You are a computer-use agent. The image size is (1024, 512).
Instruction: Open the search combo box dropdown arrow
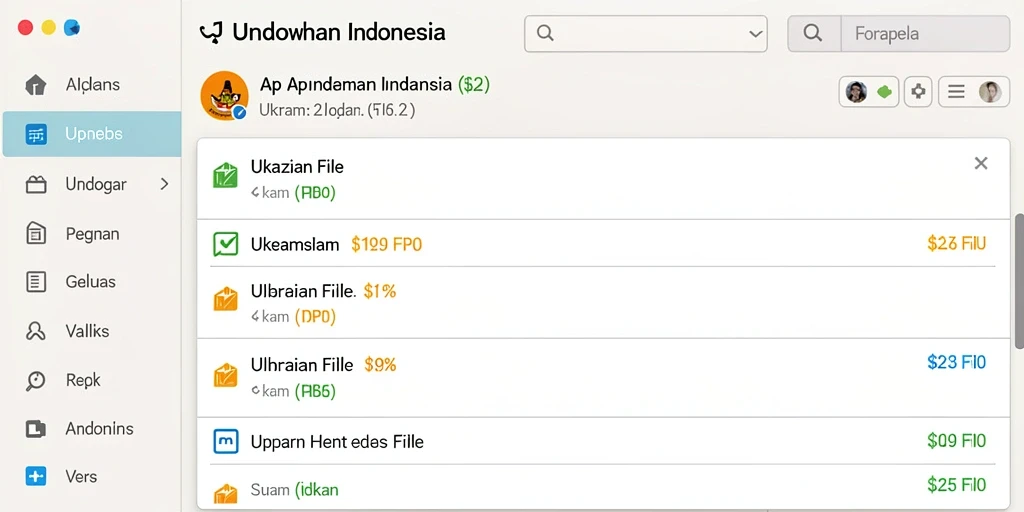(756, 34)
